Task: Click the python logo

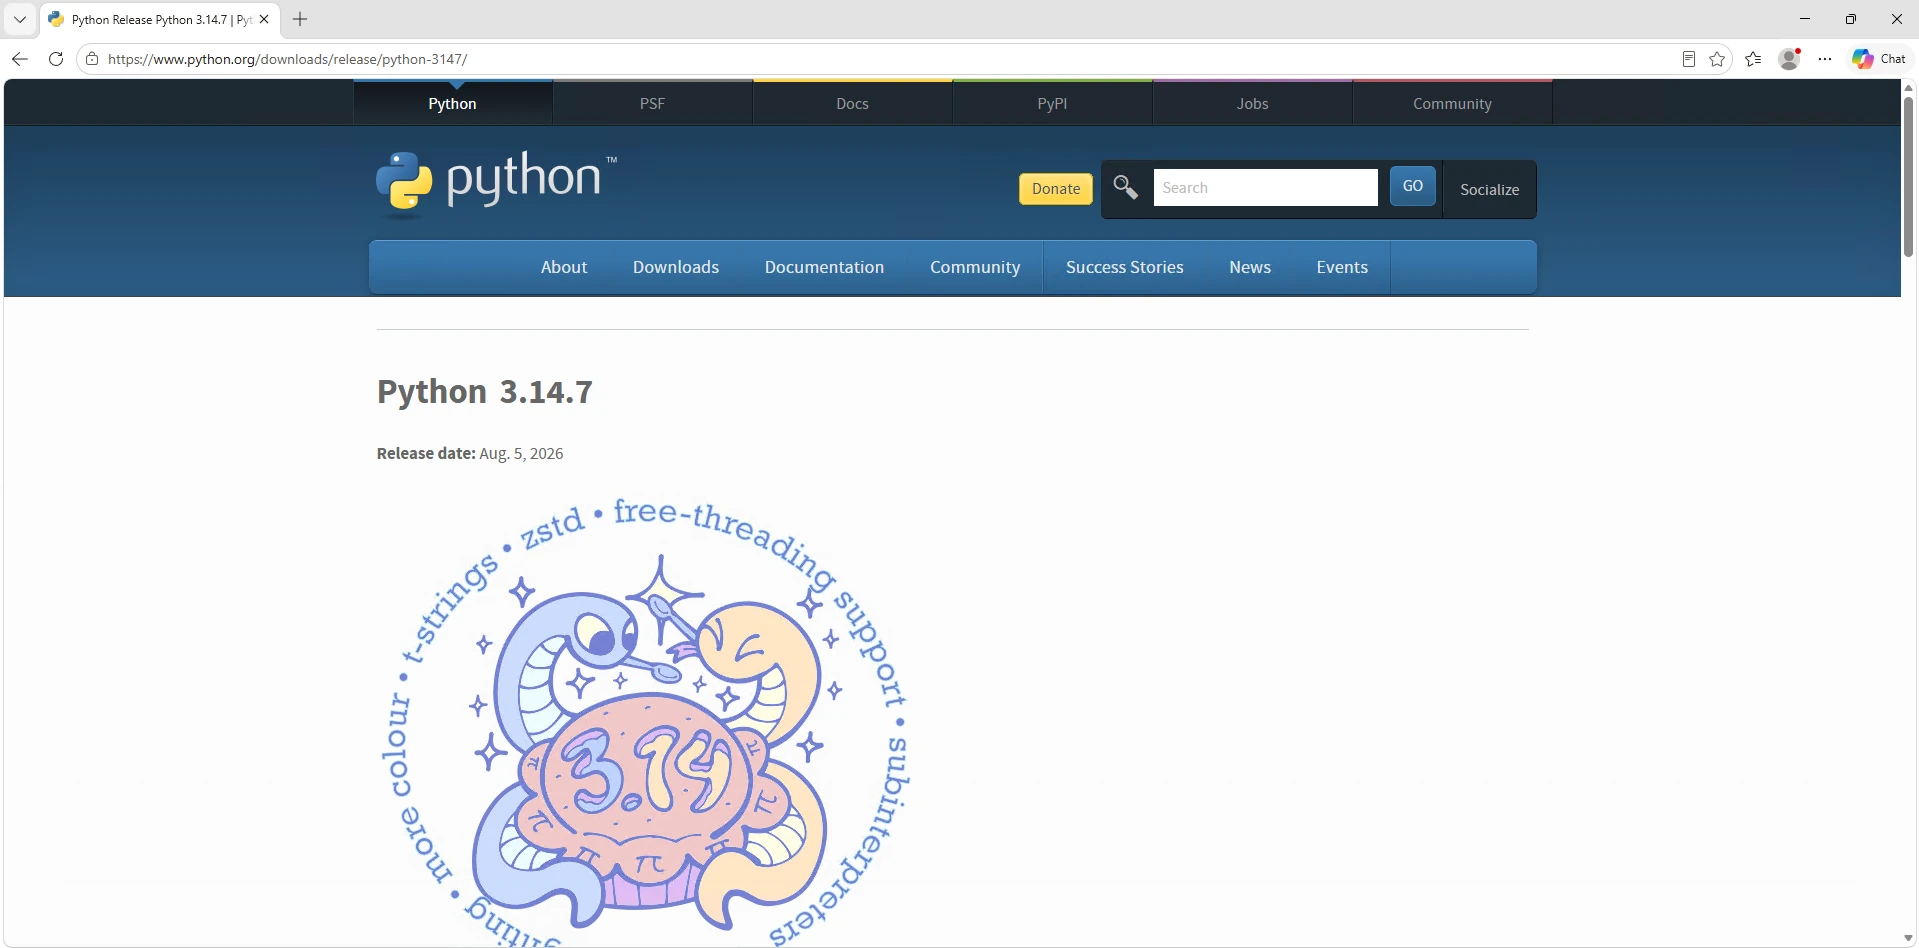Action: (x=496, y=183)
